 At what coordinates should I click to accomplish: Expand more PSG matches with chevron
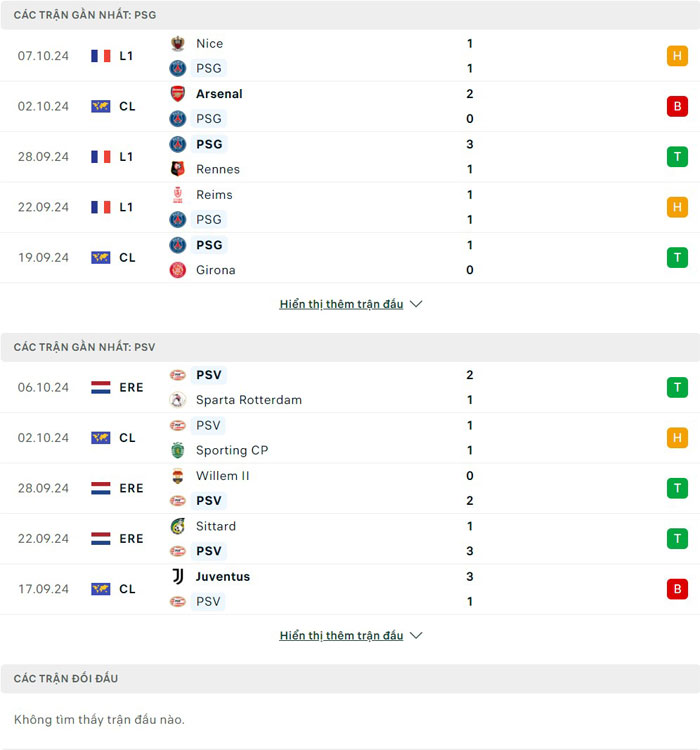click(x=416, y=304)
